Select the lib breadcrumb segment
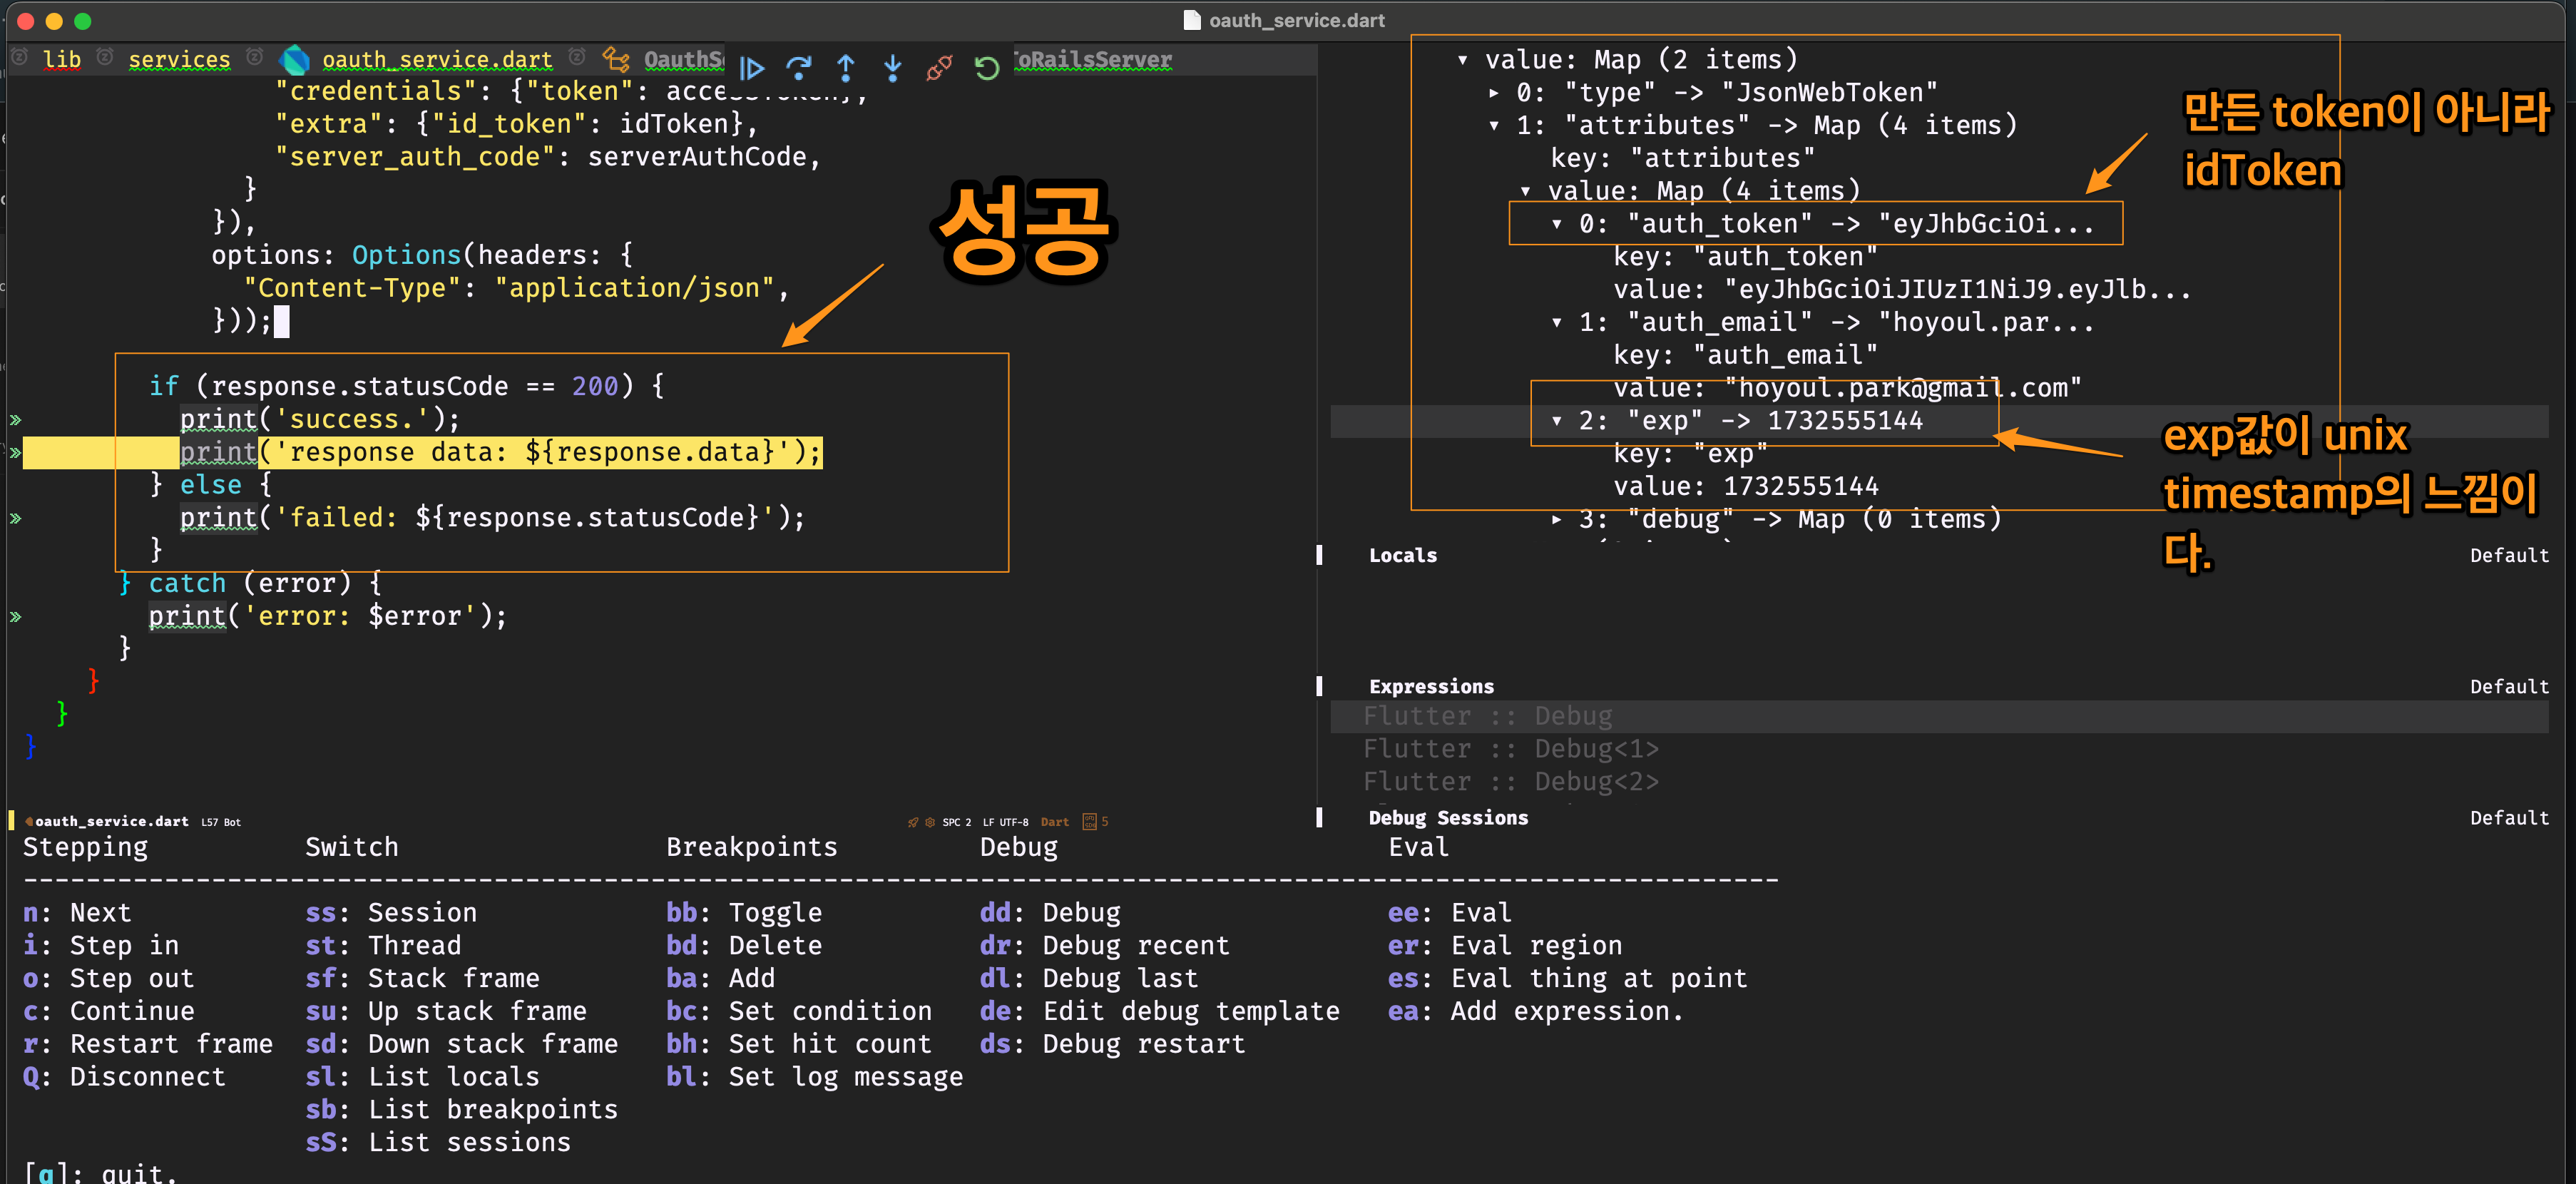The width and height of the screenshot is (2576, 1184). pyautogui.click(x=62, y=60)
